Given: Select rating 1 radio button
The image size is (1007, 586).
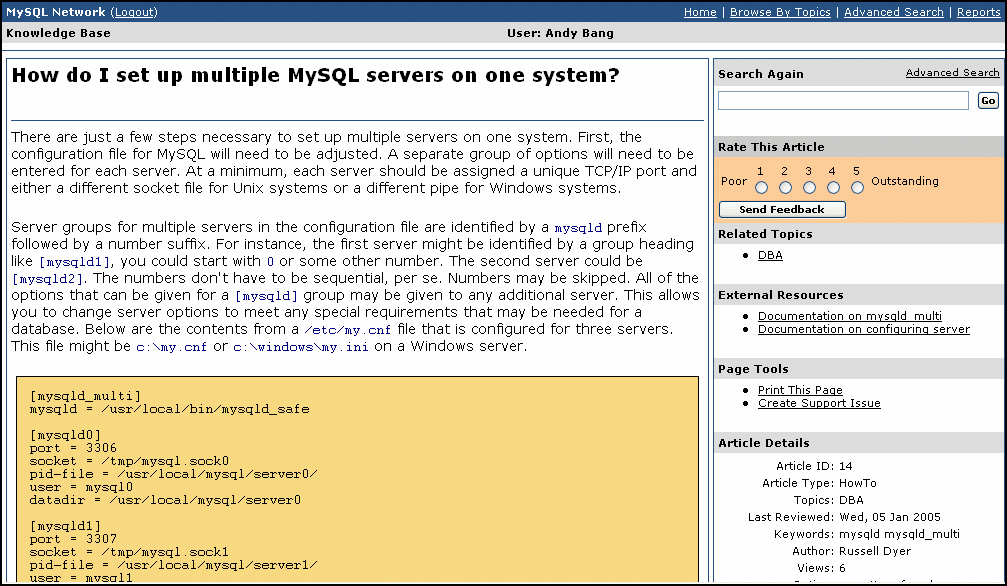Looking at the screenshot, I should (762, 188).
